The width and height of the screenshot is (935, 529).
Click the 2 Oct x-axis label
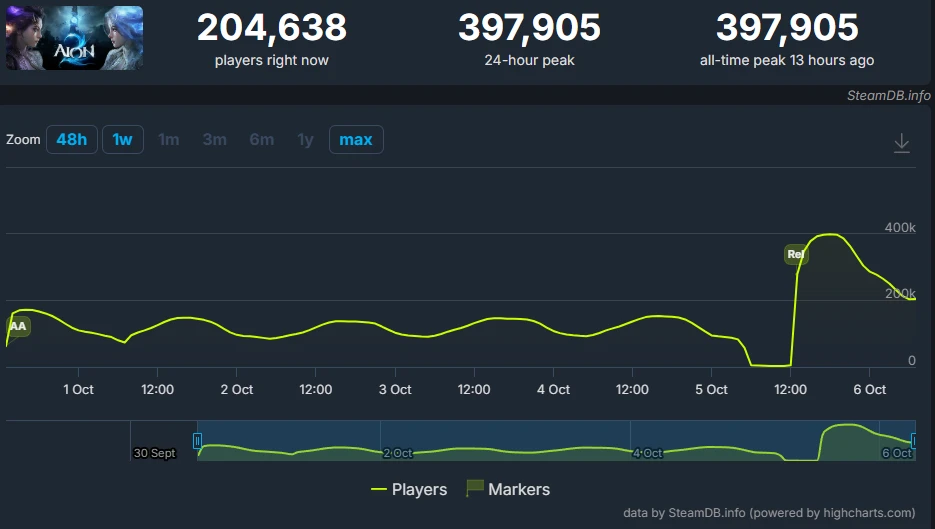pos(237,389)
